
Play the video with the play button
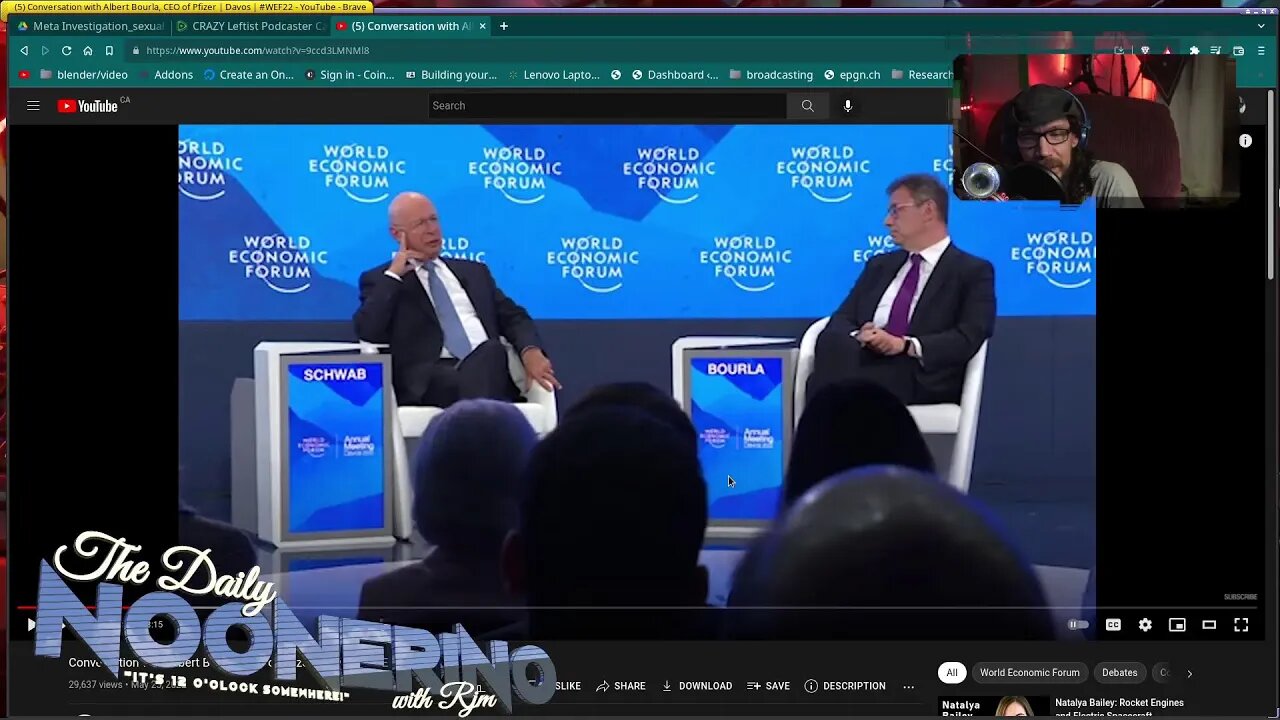click(31, 625)
